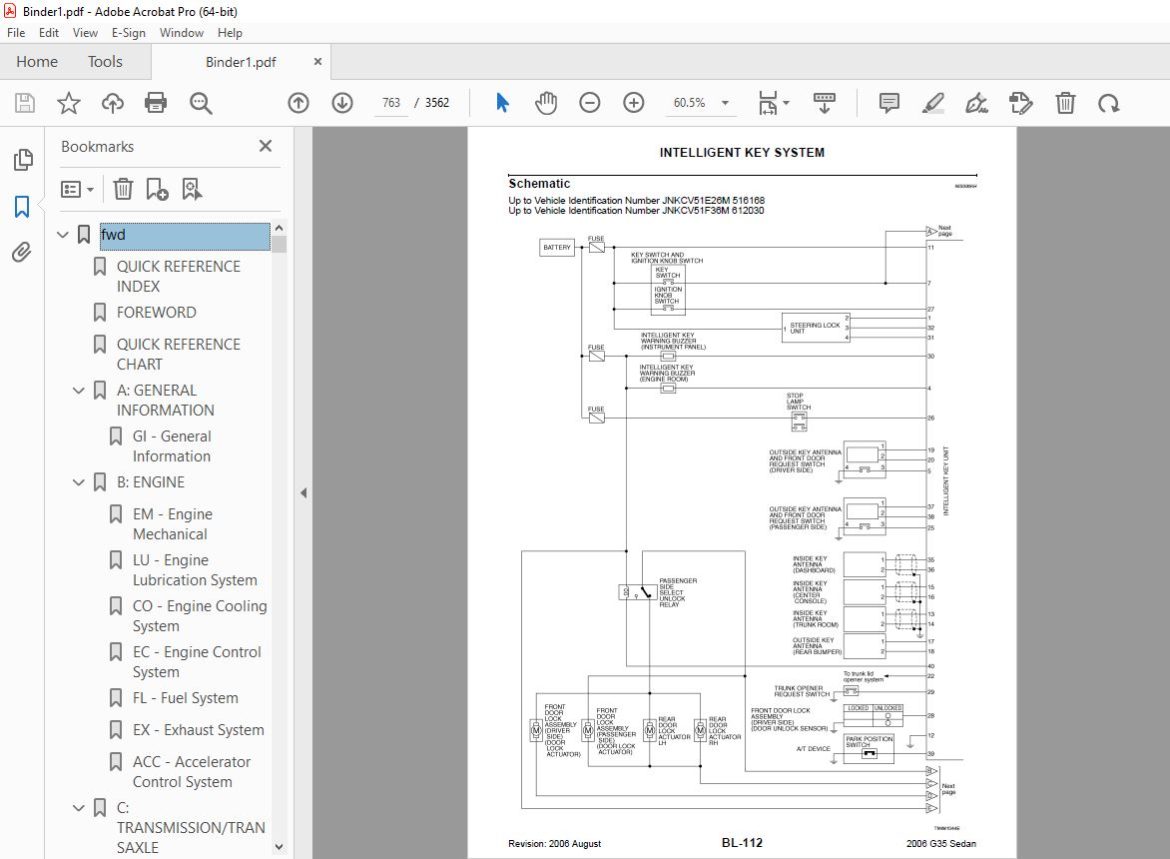
Task: Select the highlighter text tool
Action: coord(933,103)
